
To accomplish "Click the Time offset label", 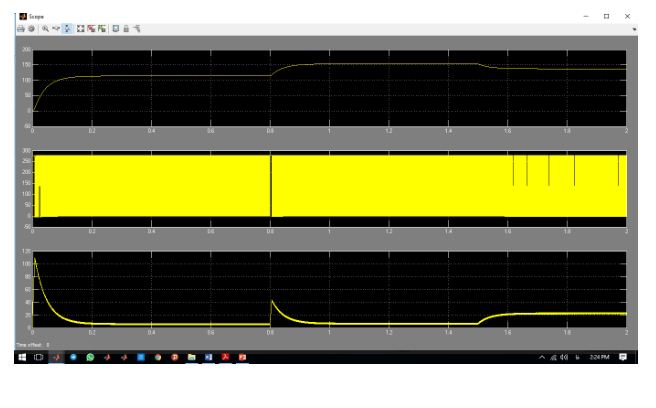I will pos(29,345).
